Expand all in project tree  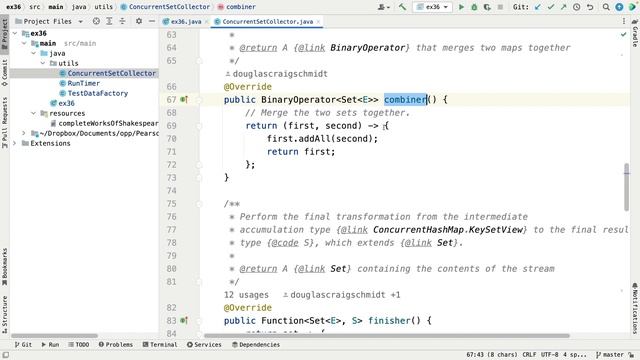tap(109, 21)
